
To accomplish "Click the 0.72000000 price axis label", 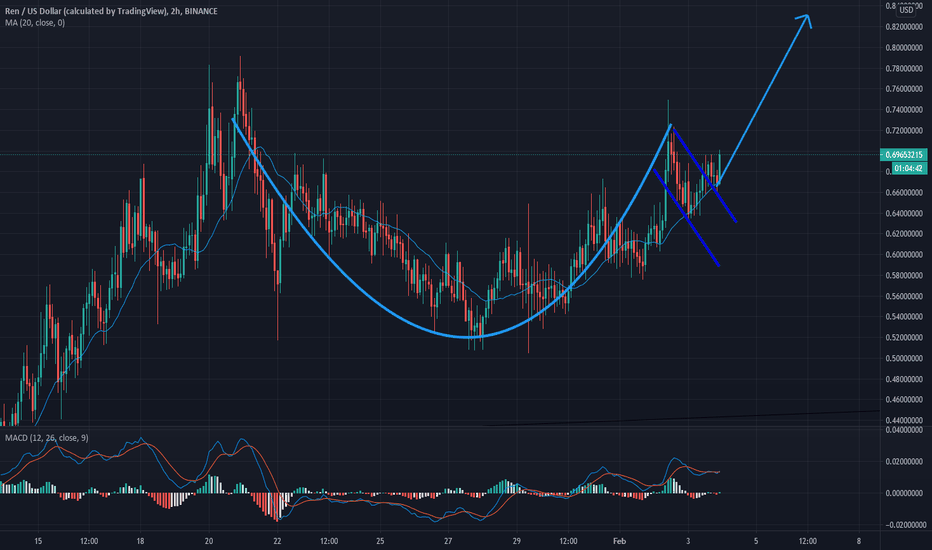I will [904, 131].
